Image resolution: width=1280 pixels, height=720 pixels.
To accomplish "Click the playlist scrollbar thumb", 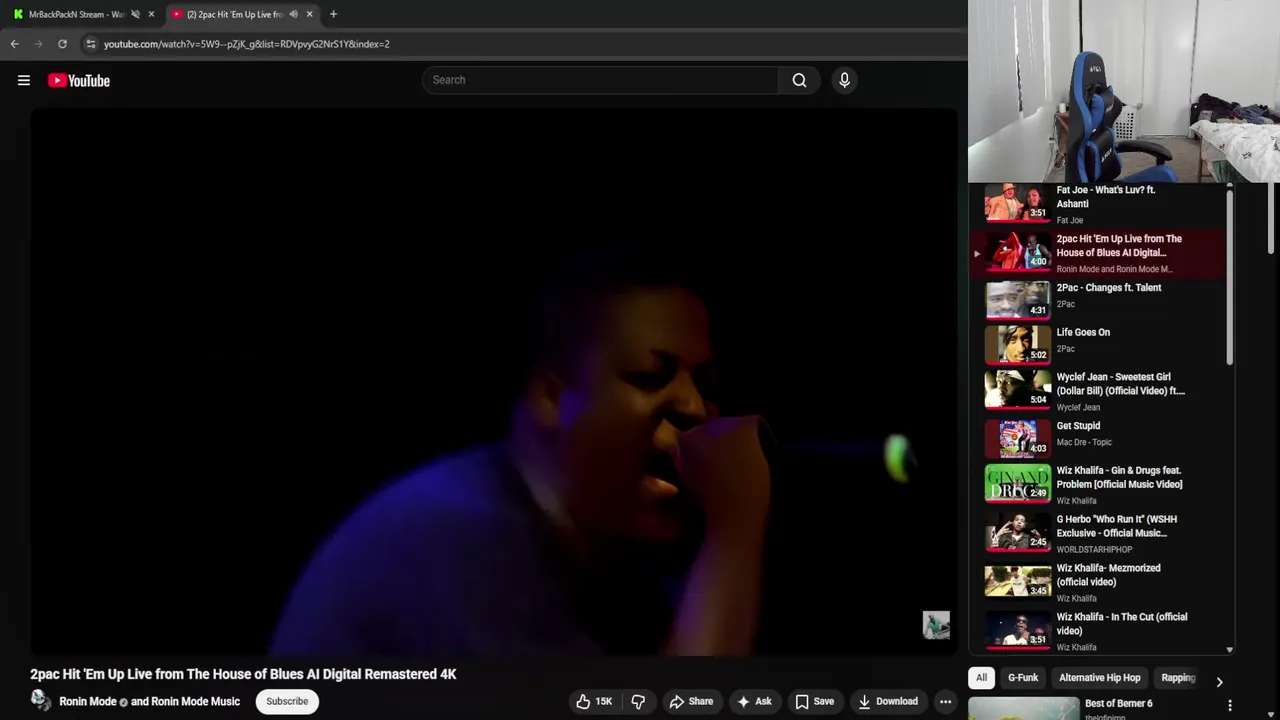I will (x=1230, y=280).
